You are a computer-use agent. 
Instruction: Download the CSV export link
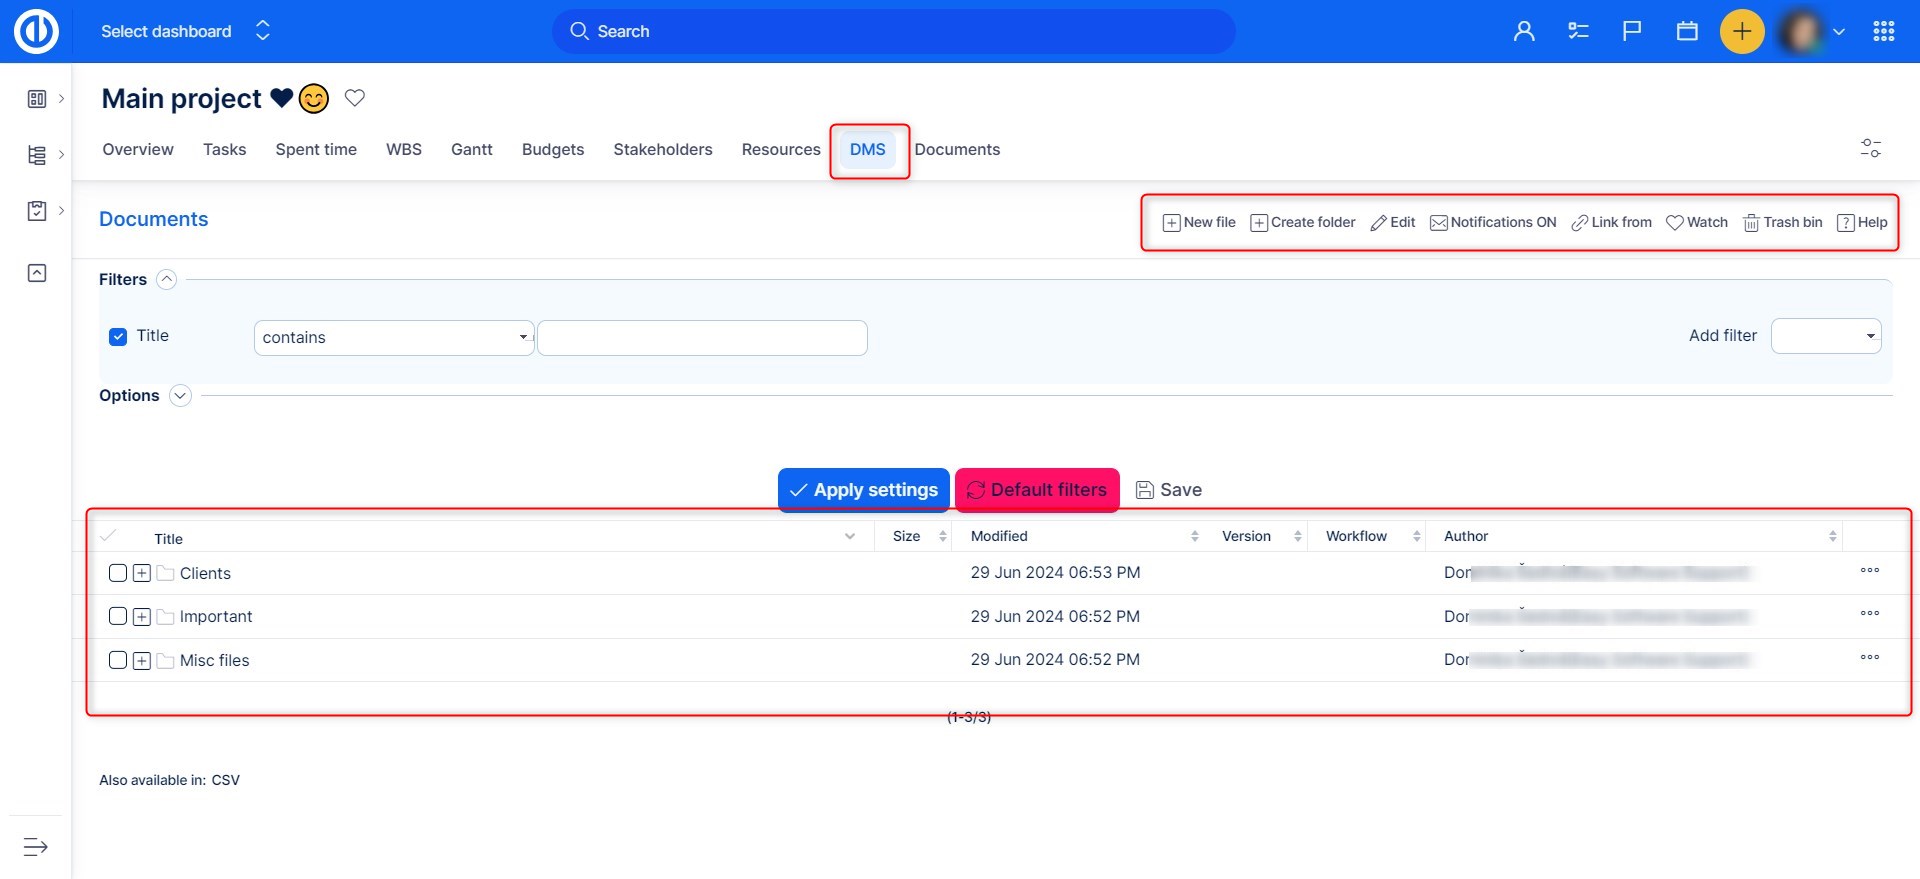[225, 780]
